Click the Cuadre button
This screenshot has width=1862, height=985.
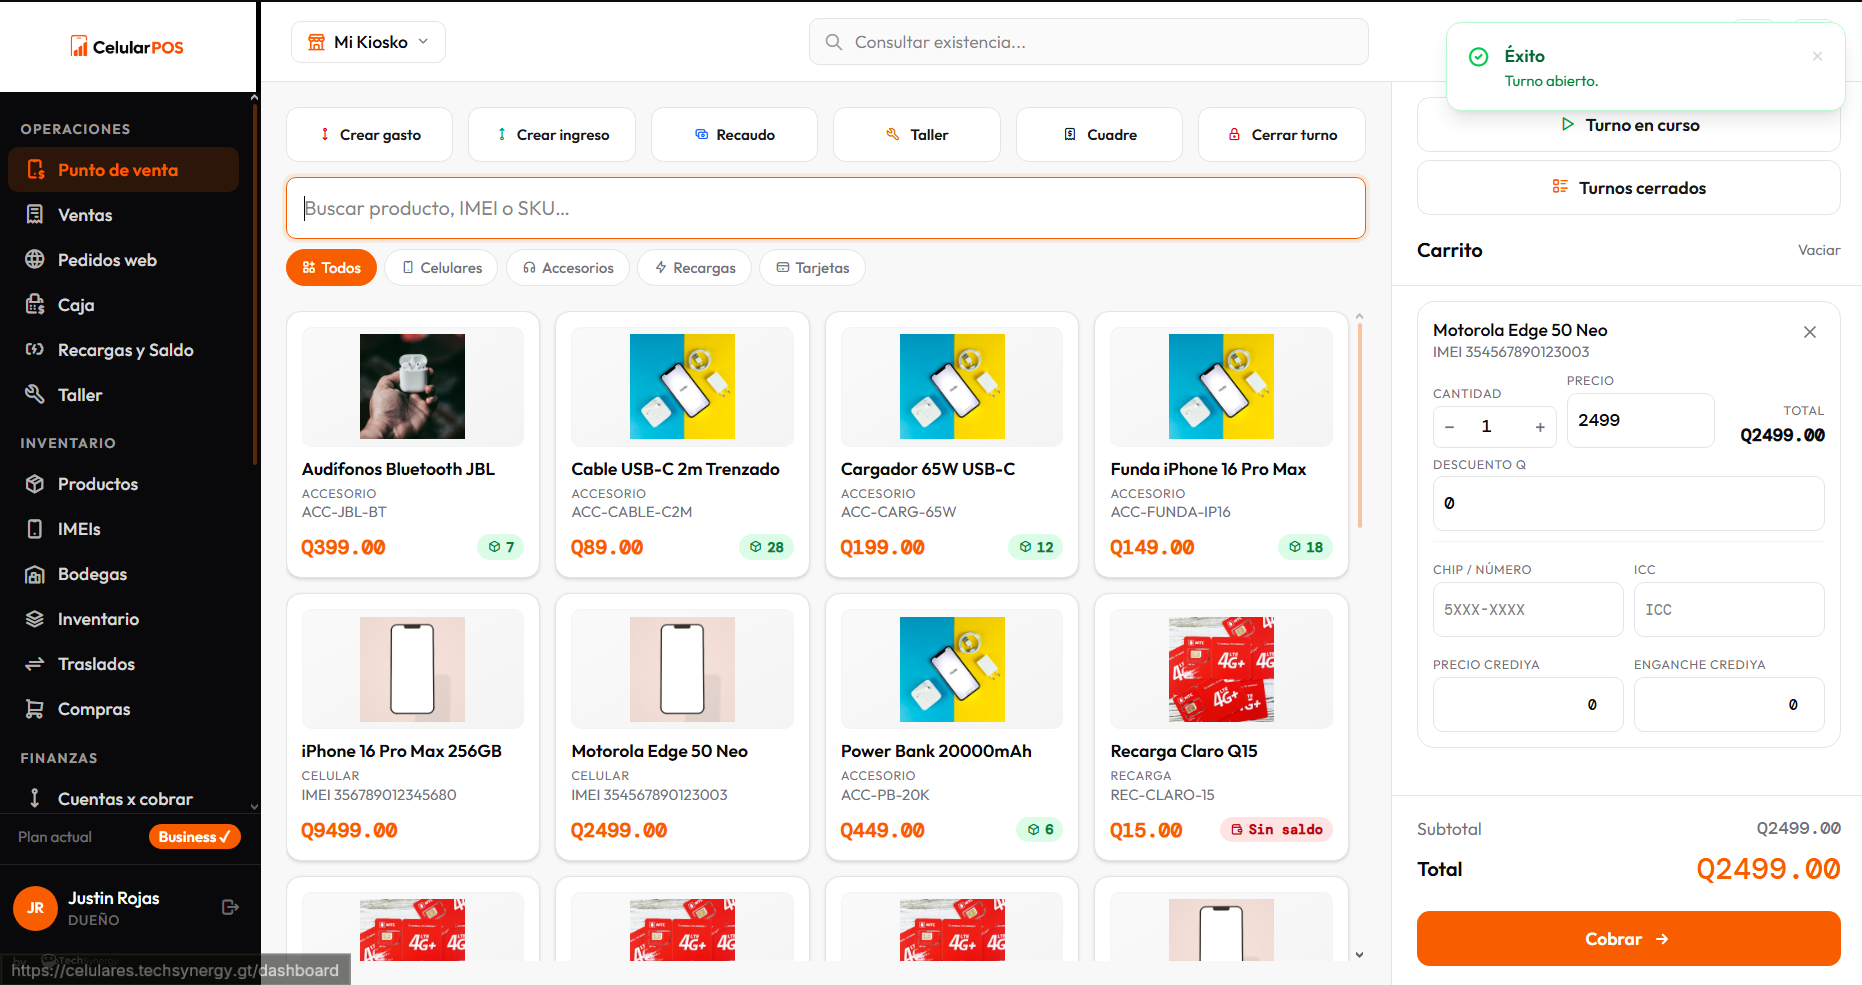click(x=1099, y=134)
